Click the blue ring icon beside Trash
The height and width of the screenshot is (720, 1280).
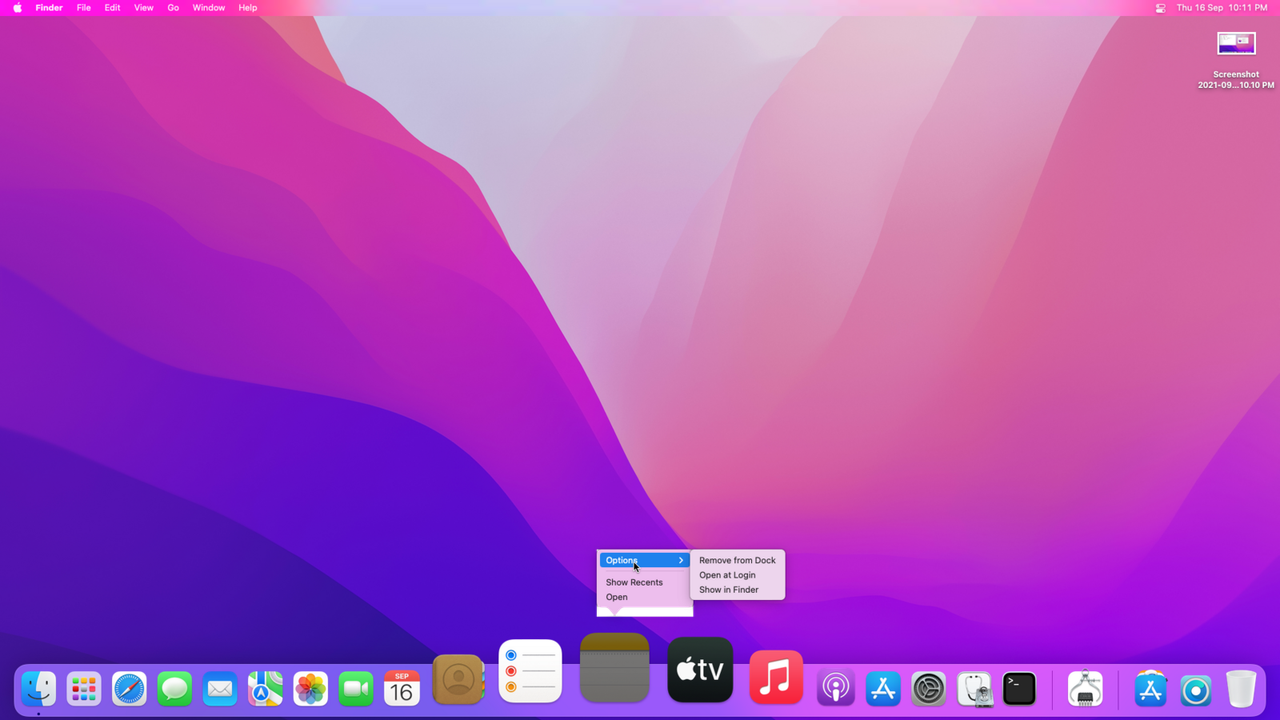click(1196, 689)
